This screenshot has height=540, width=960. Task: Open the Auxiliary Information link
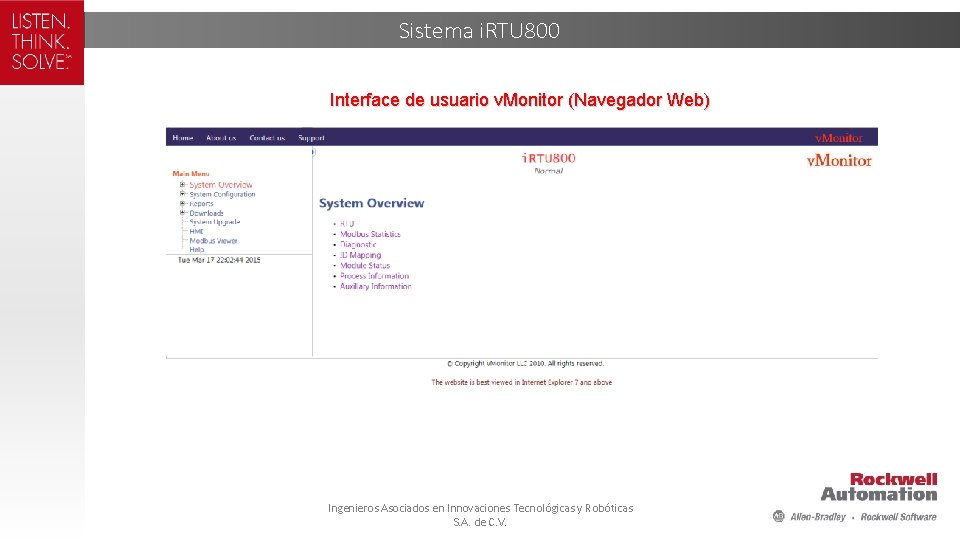coord(375,286)
